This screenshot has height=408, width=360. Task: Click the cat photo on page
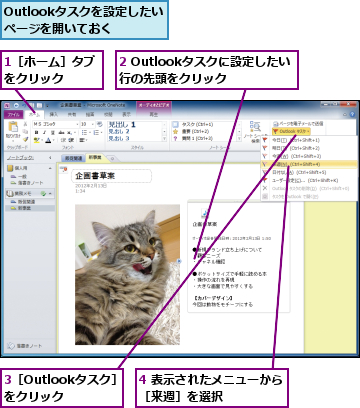pos(127,274)
